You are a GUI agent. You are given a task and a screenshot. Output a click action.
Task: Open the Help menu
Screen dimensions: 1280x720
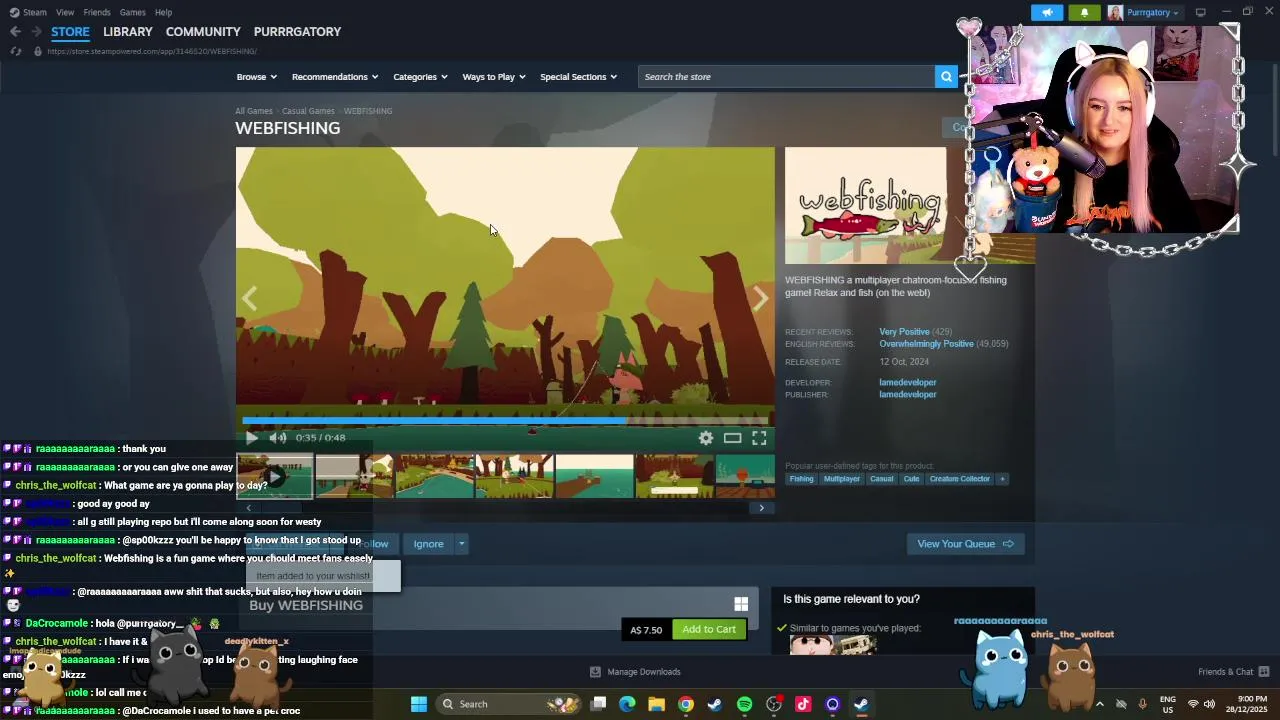click(164, 12)
